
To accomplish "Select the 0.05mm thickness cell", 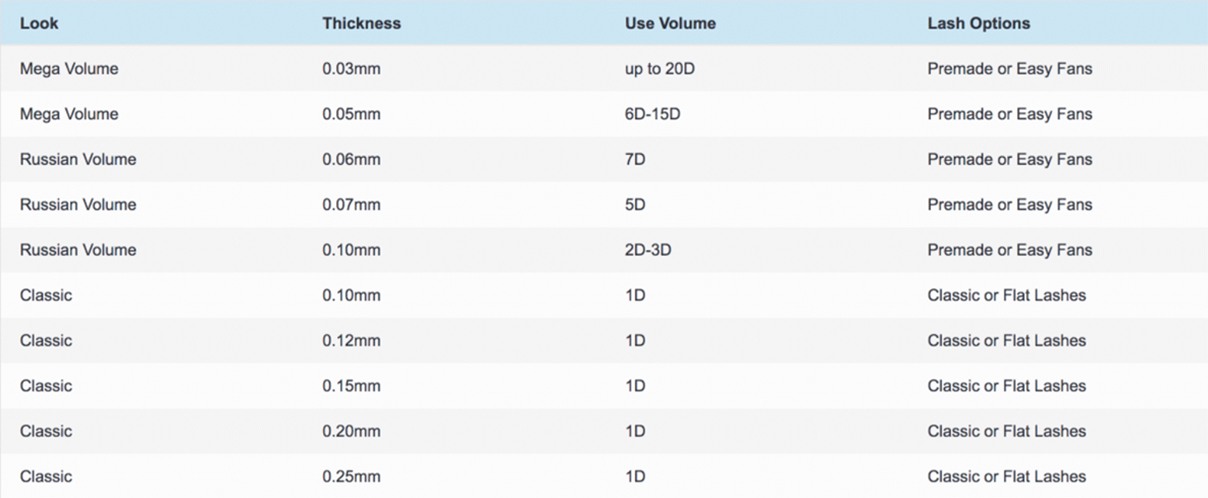I will click(351, 114).
